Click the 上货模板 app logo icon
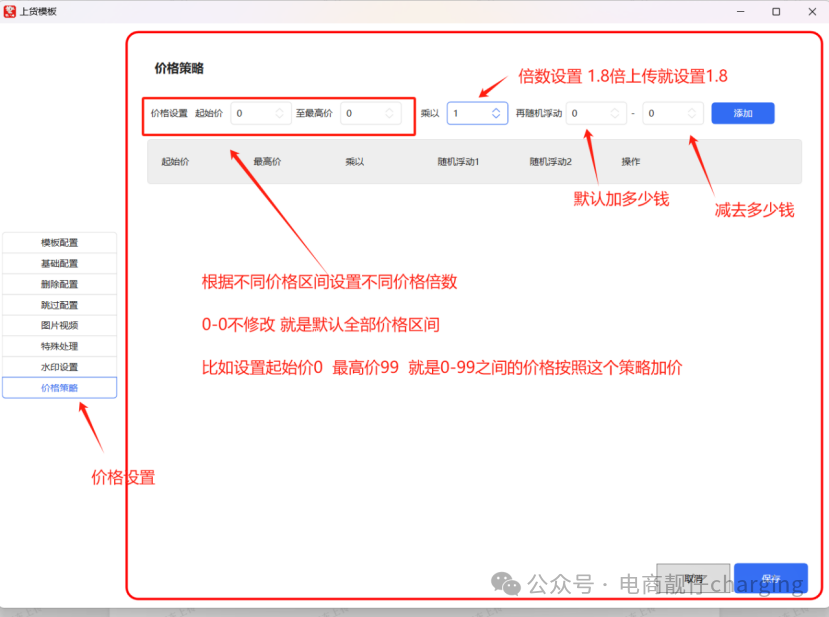Image resolution: width=829 pixels, height=617 pixels. (x=10, y=11)
